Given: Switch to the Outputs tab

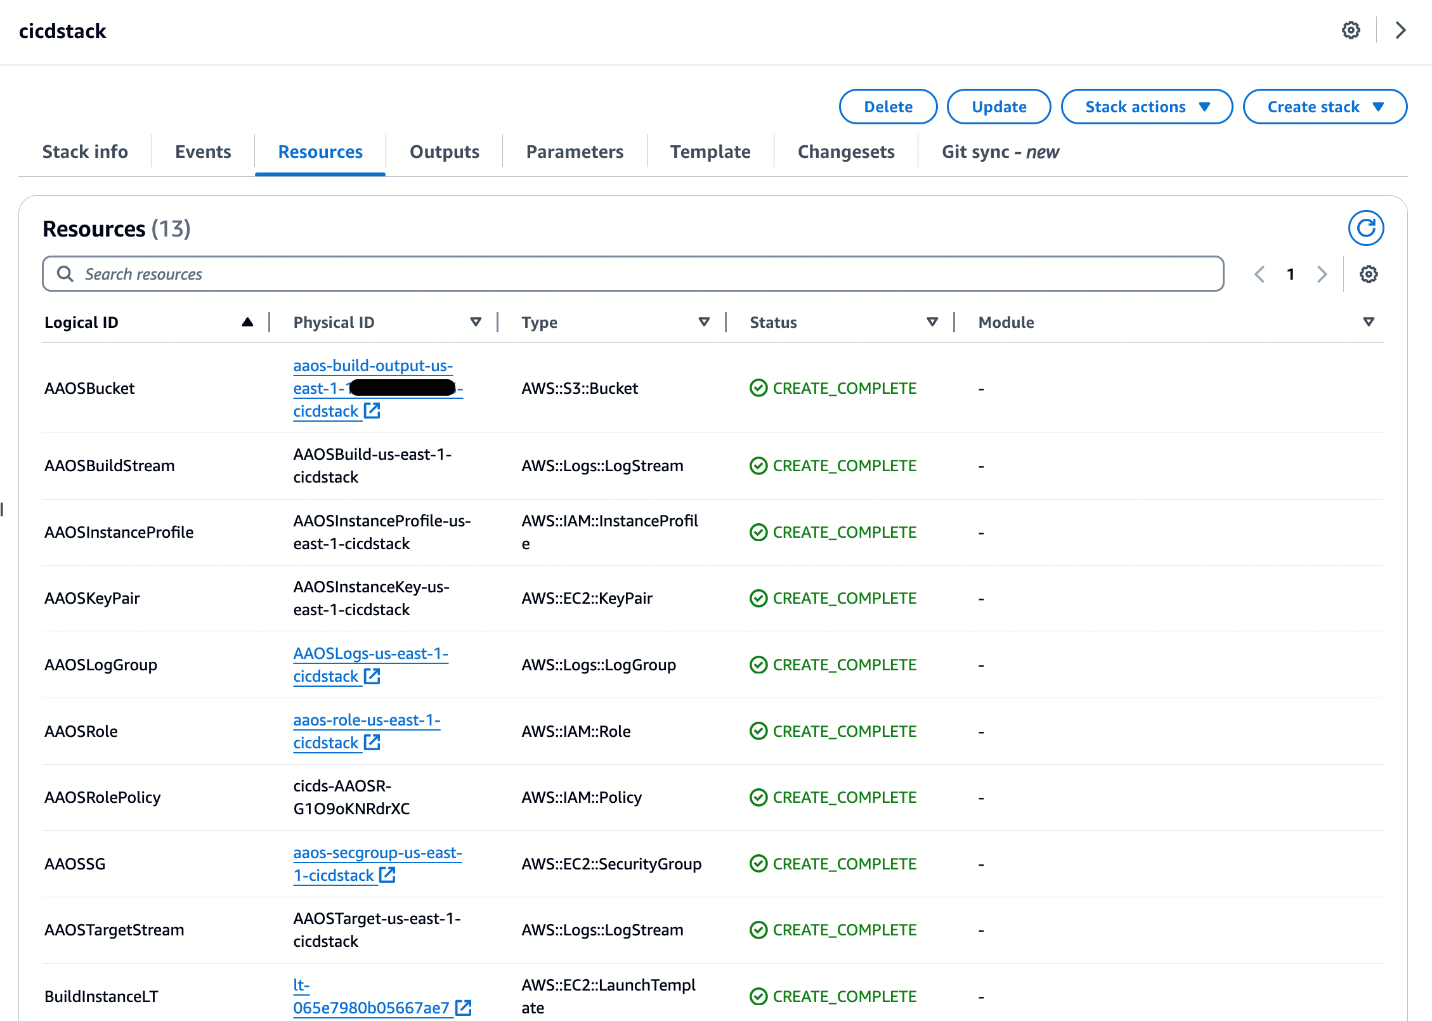Looking at the screenshot, I should click(444, 151).
